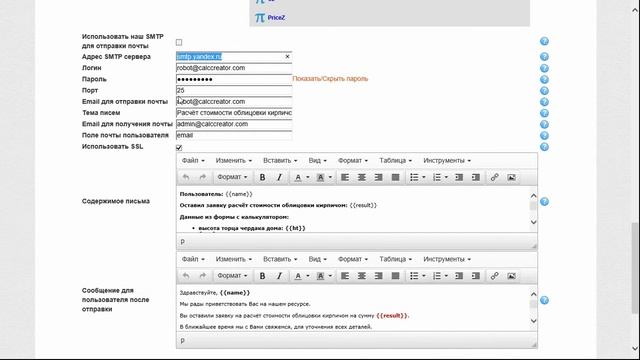Insert image in the email content editor
Viewport: 640px width, 360px height.
pos(511,177)
